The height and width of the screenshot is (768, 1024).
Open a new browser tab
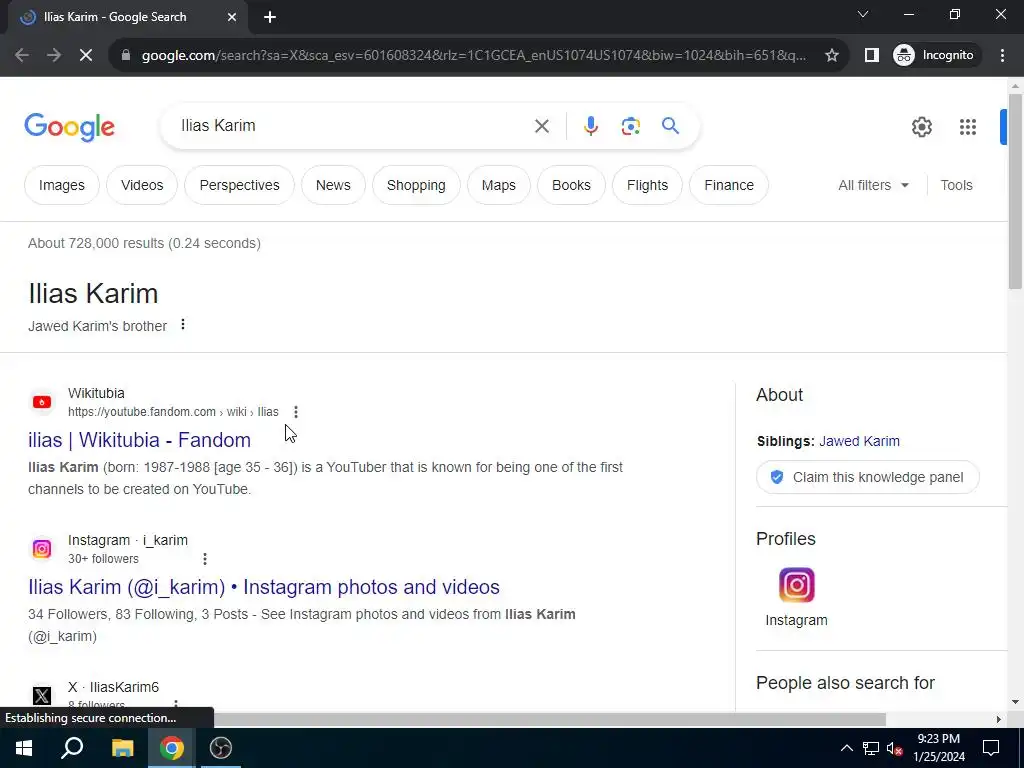(270, 17)
